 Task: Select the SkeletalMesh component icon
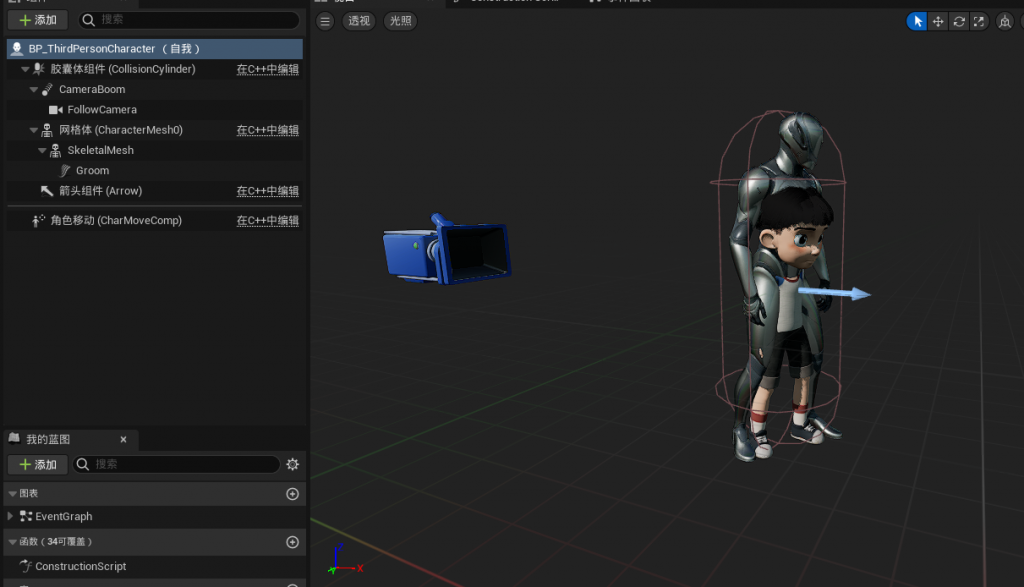click(56, 150)
